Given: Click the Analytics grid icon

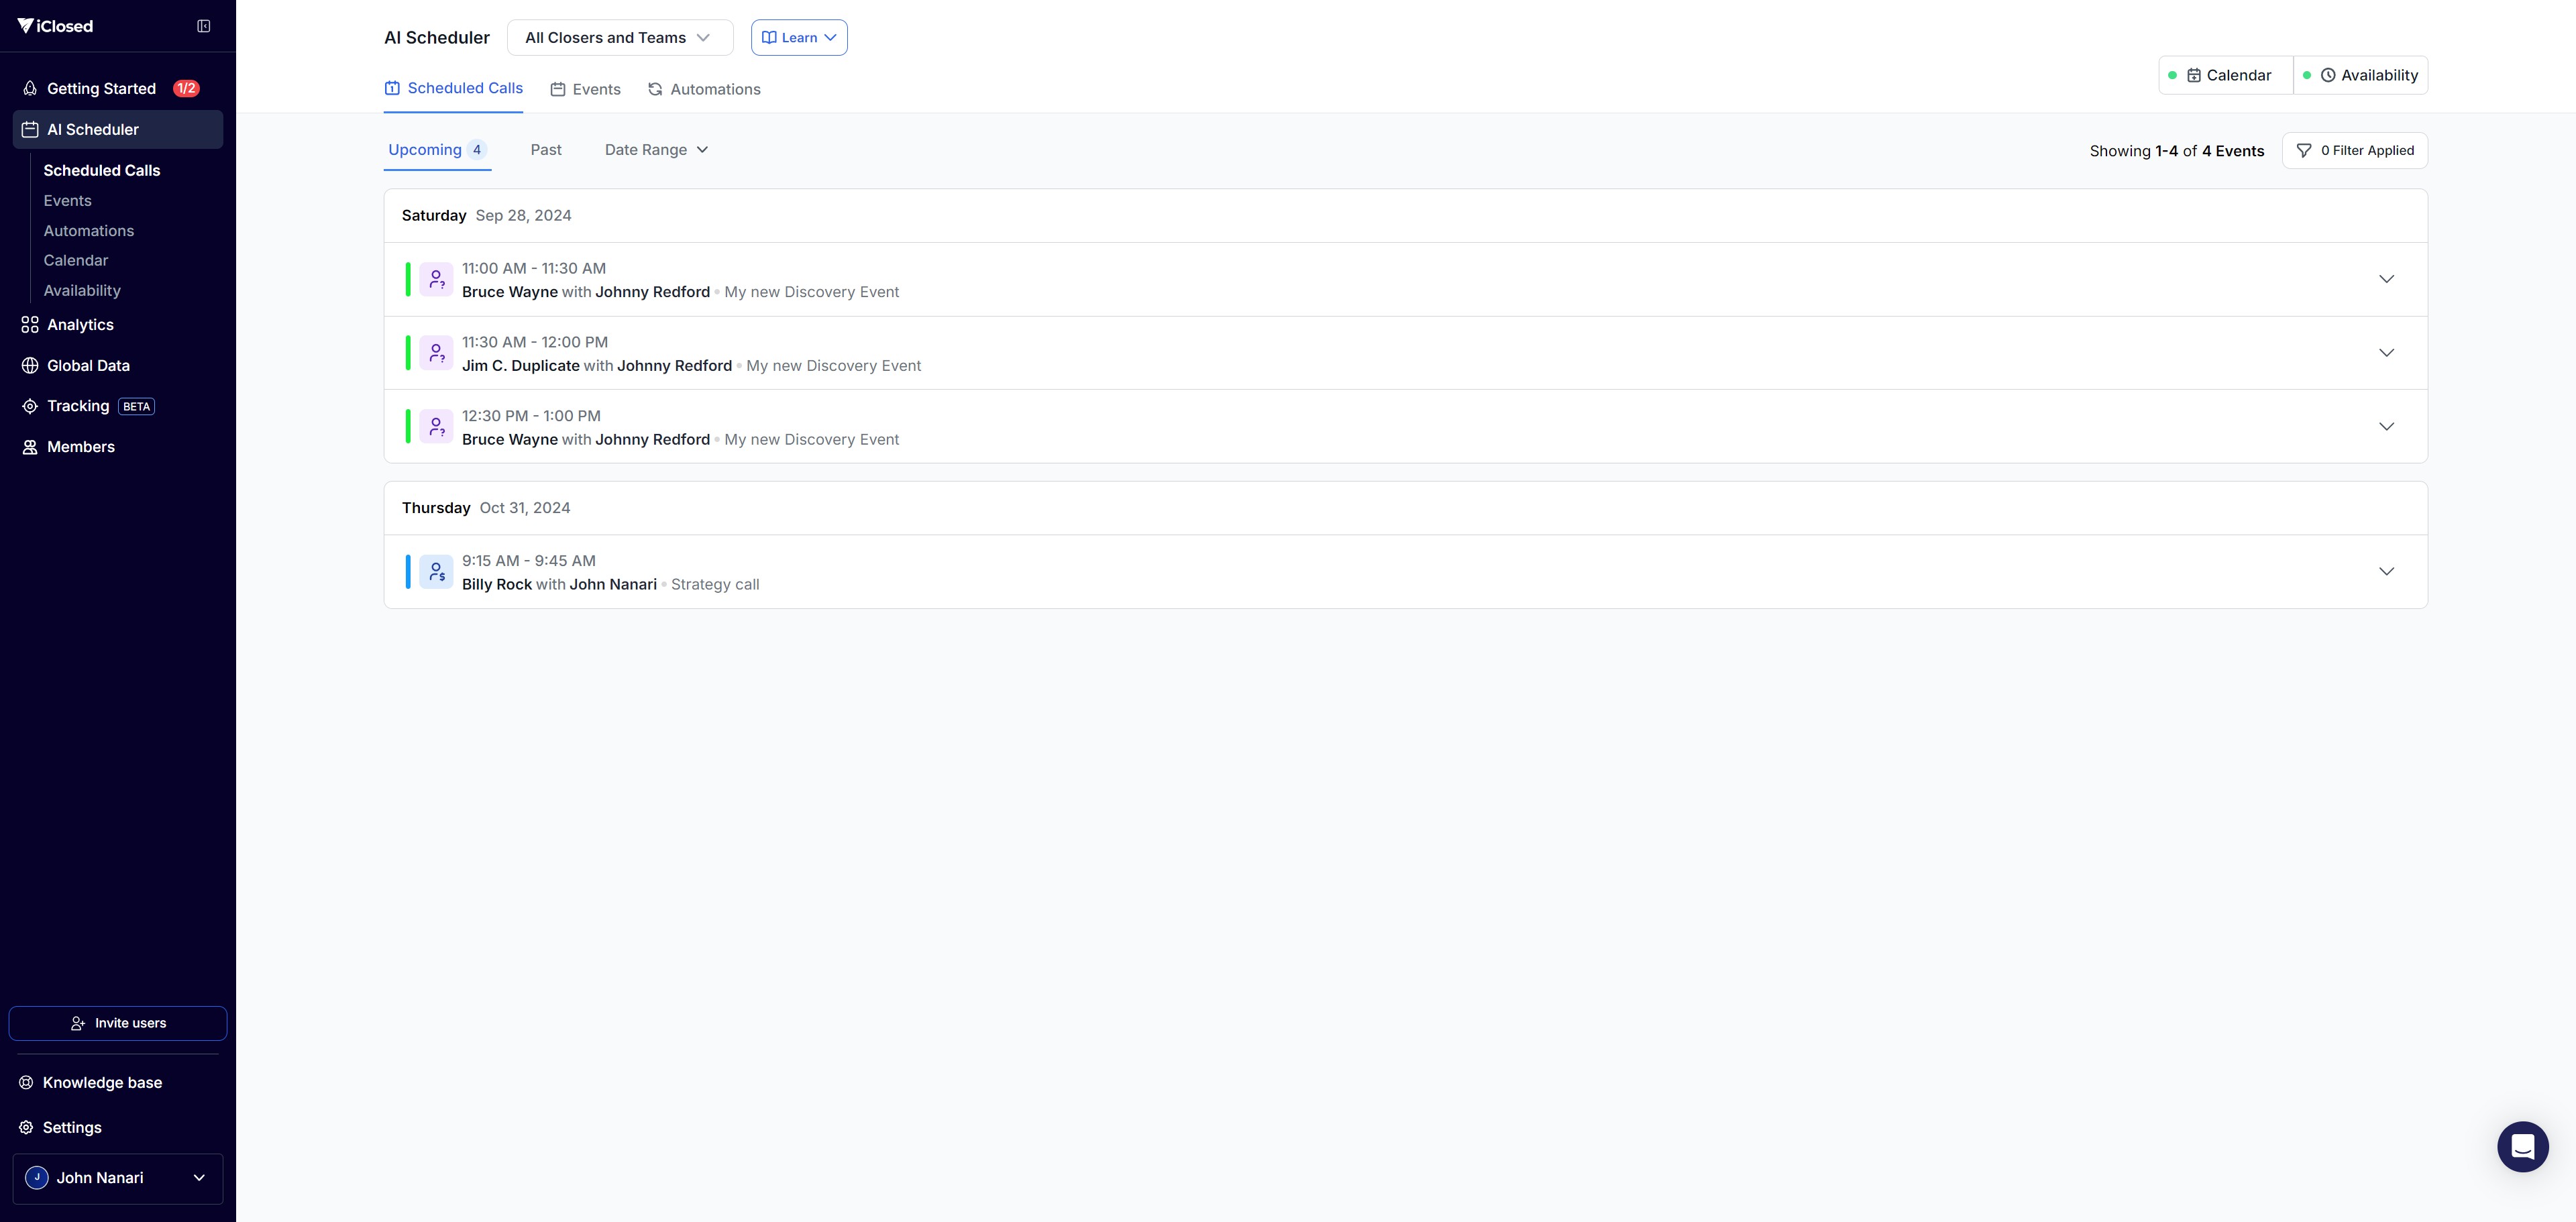Looking at the screenshot, I should click(x=30, y=325).
